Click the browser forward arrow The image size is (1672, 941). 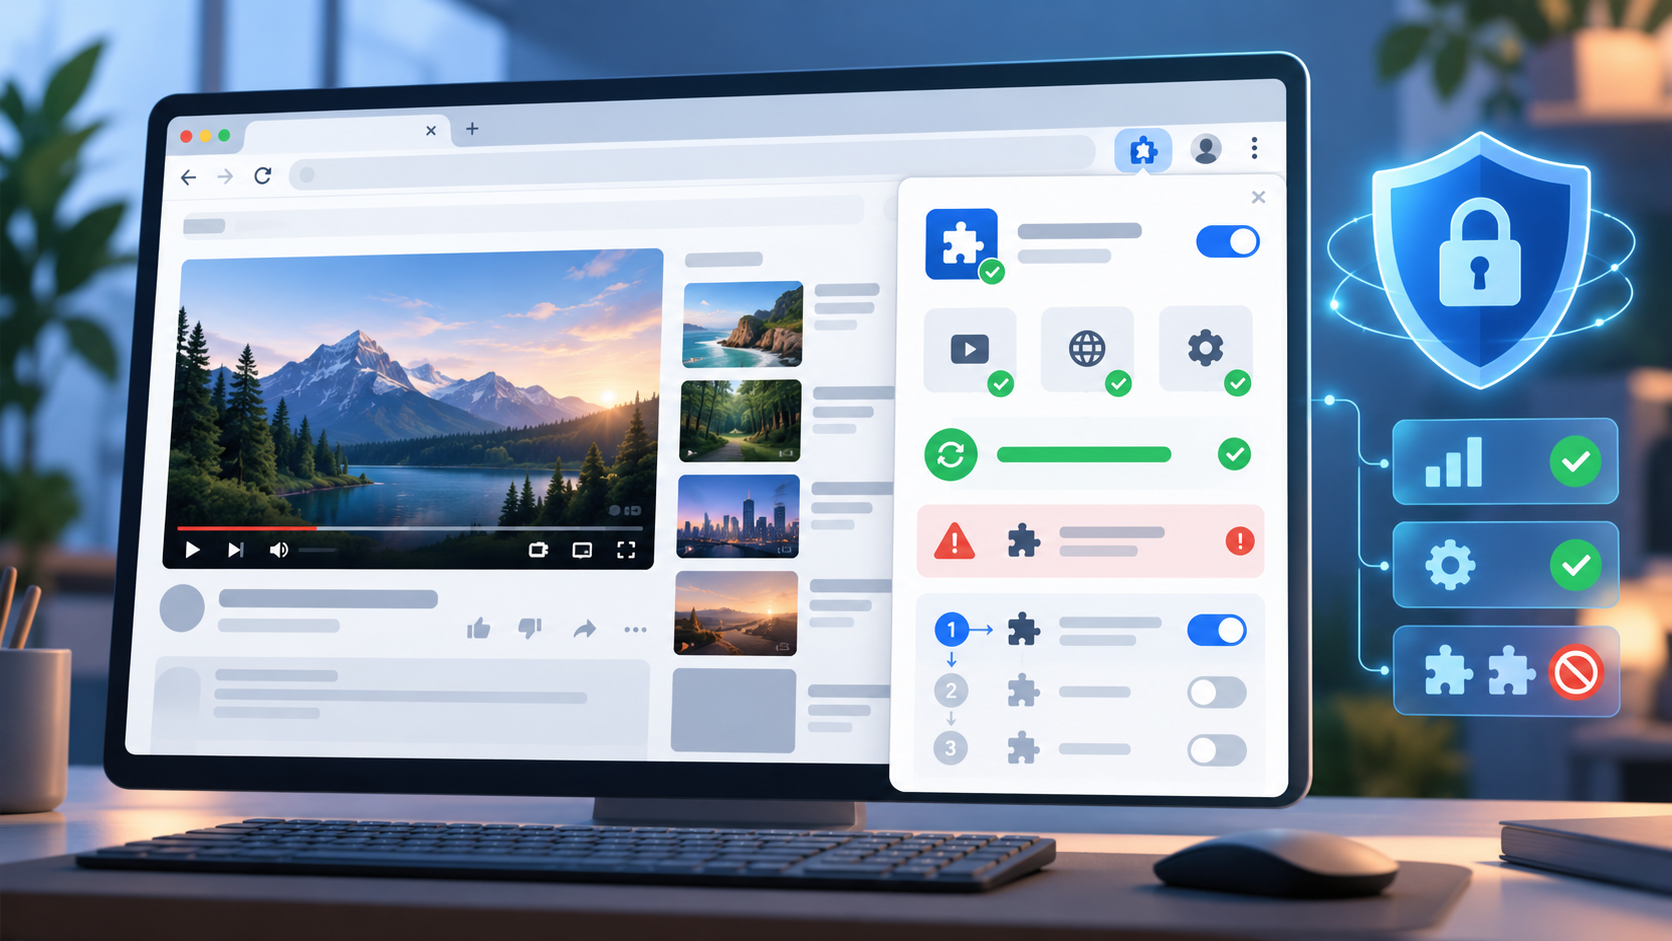225,177
